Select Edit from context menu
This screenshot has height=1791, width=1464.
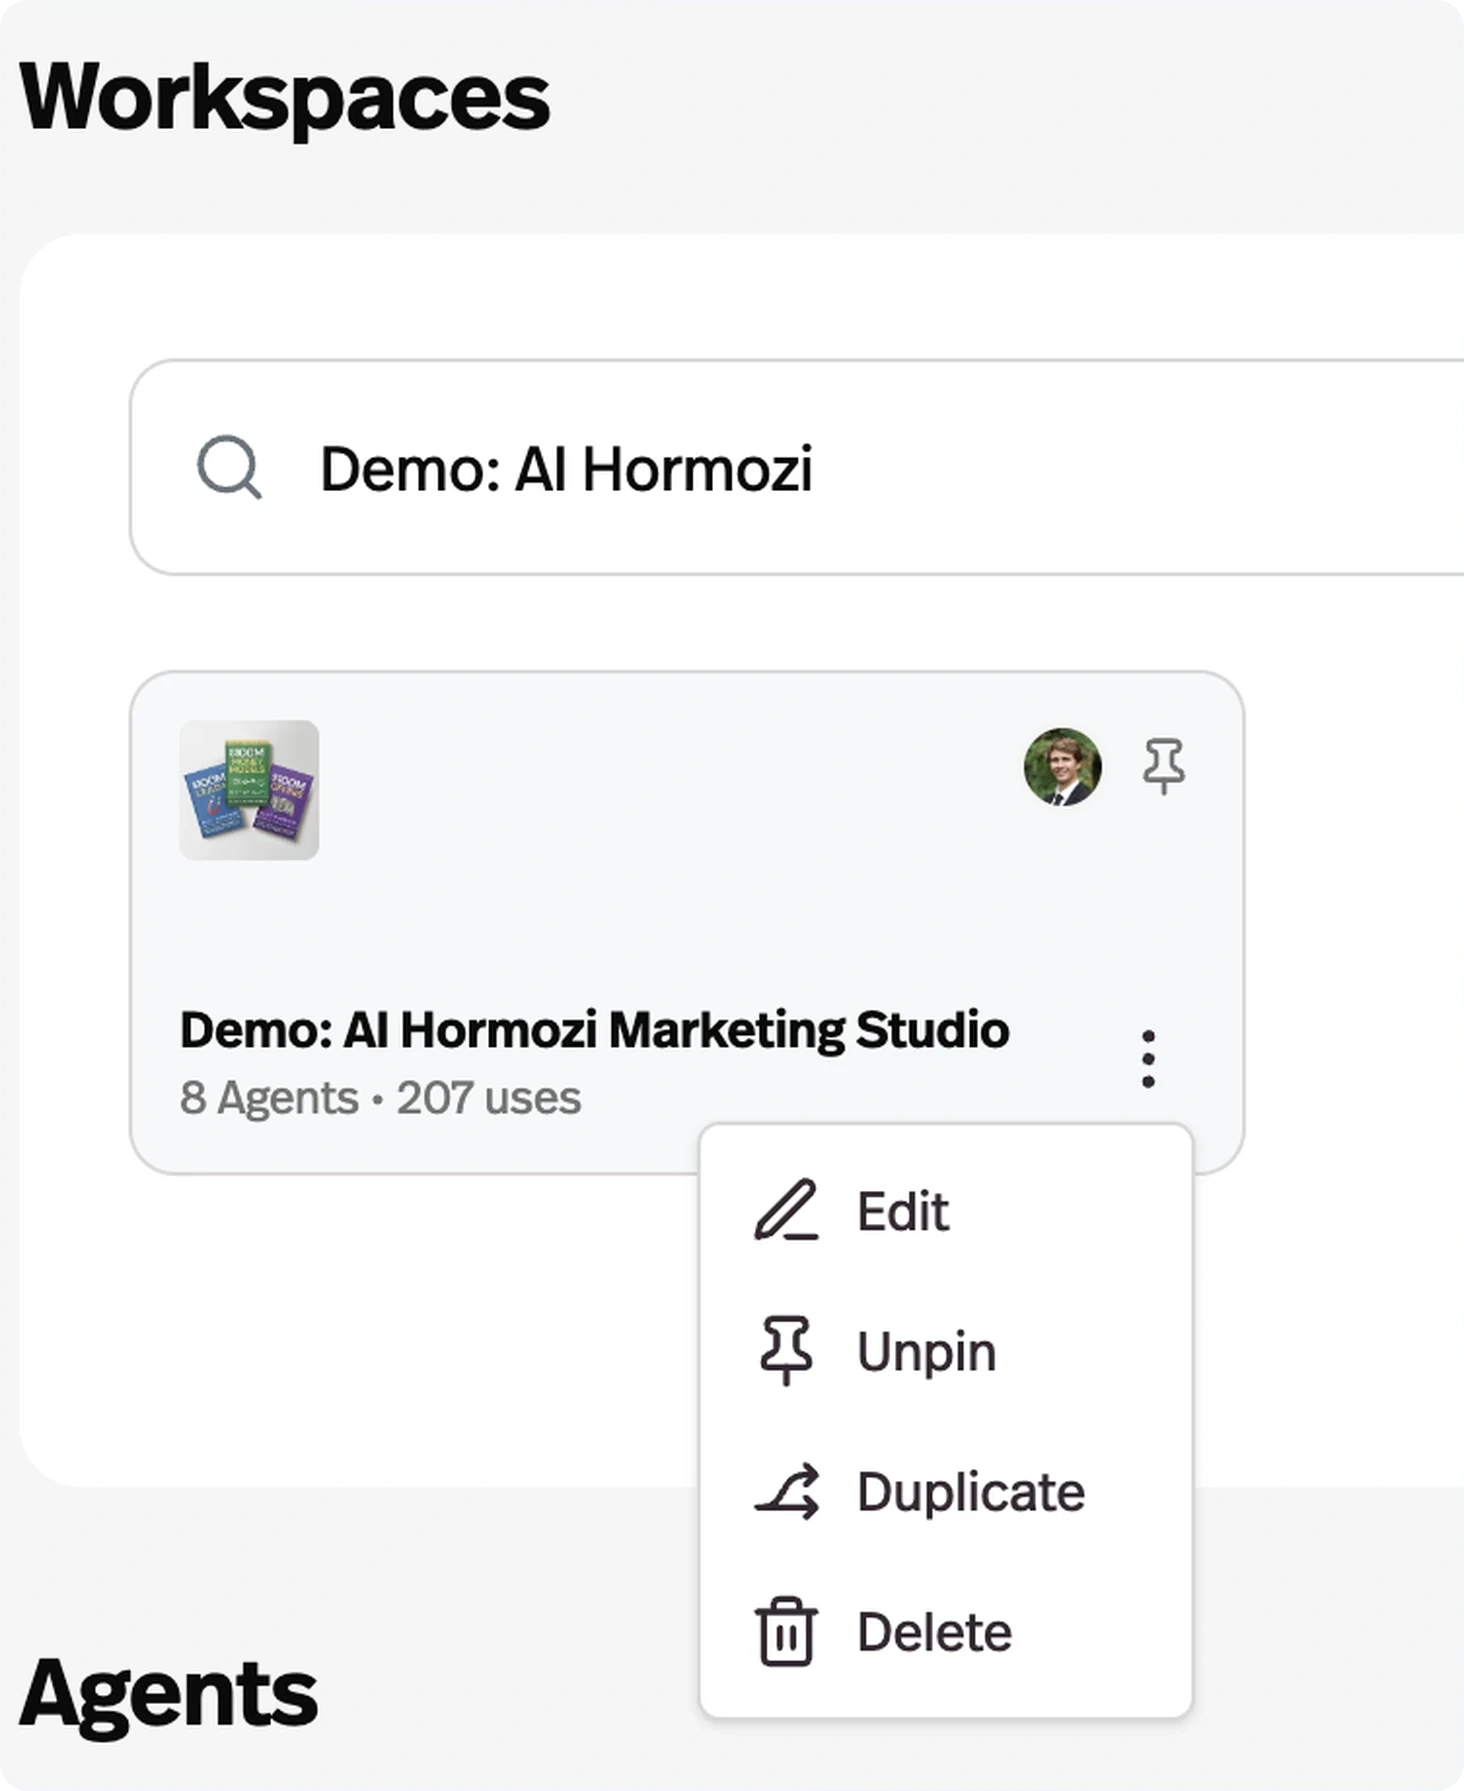pyautogui.click(x=946, y=1211)
